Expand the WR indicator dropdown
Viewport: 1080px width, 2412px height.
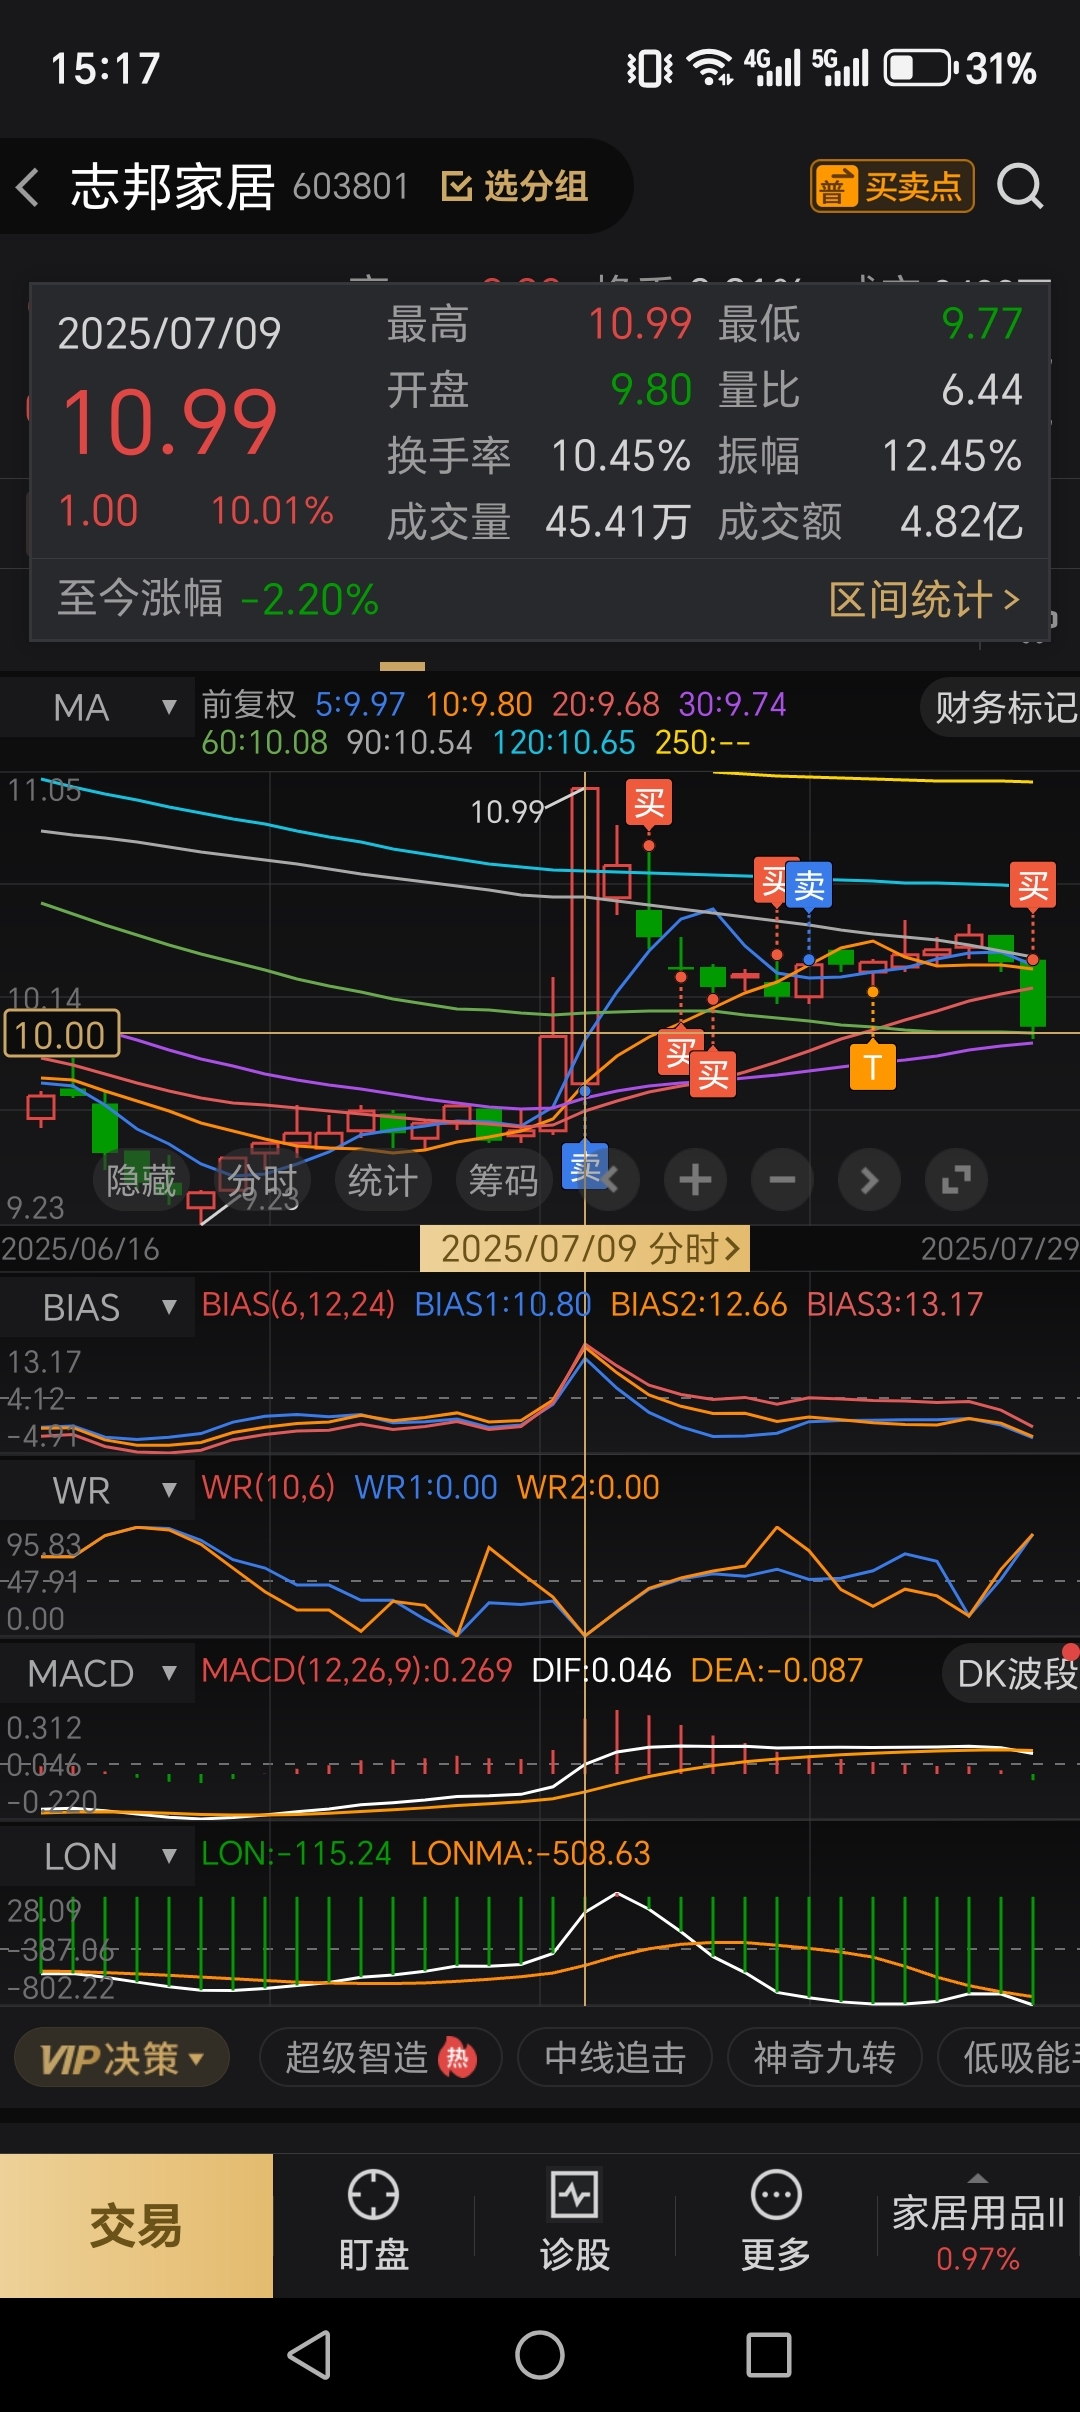pos(97,1491)
